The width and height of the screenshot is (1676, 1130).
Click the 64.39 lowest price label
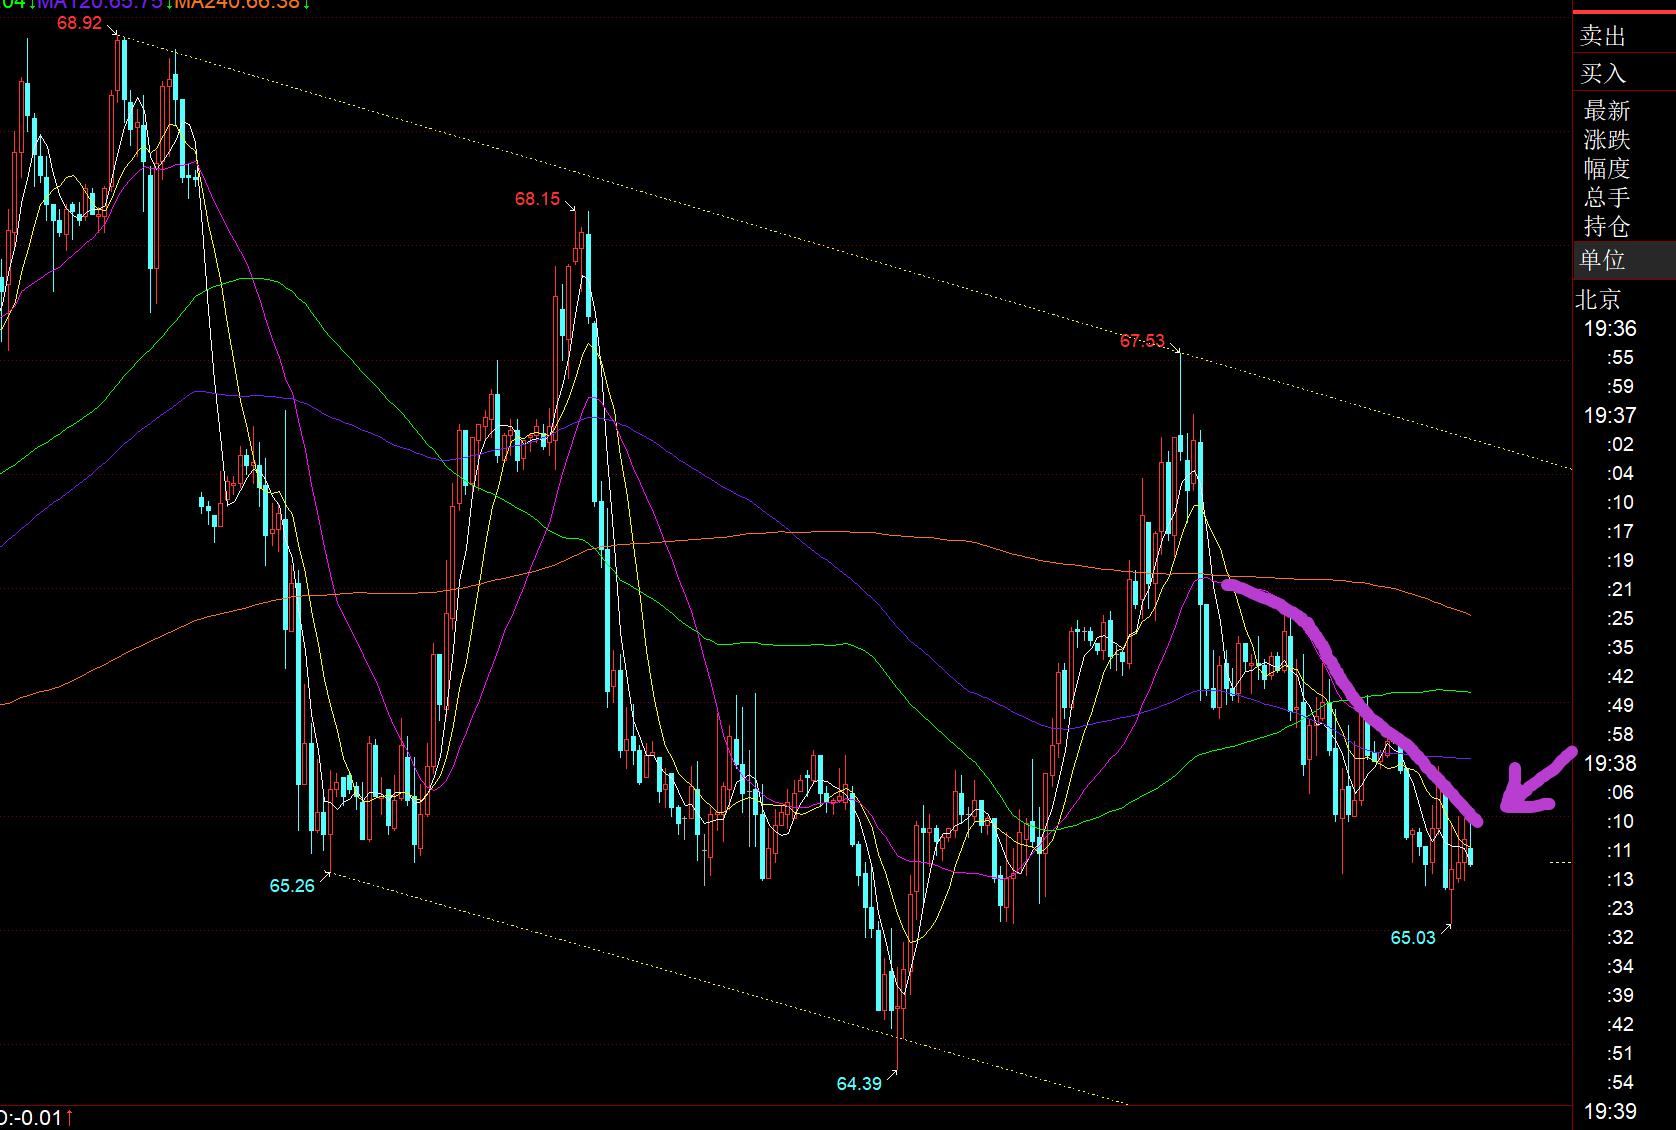859,1083
